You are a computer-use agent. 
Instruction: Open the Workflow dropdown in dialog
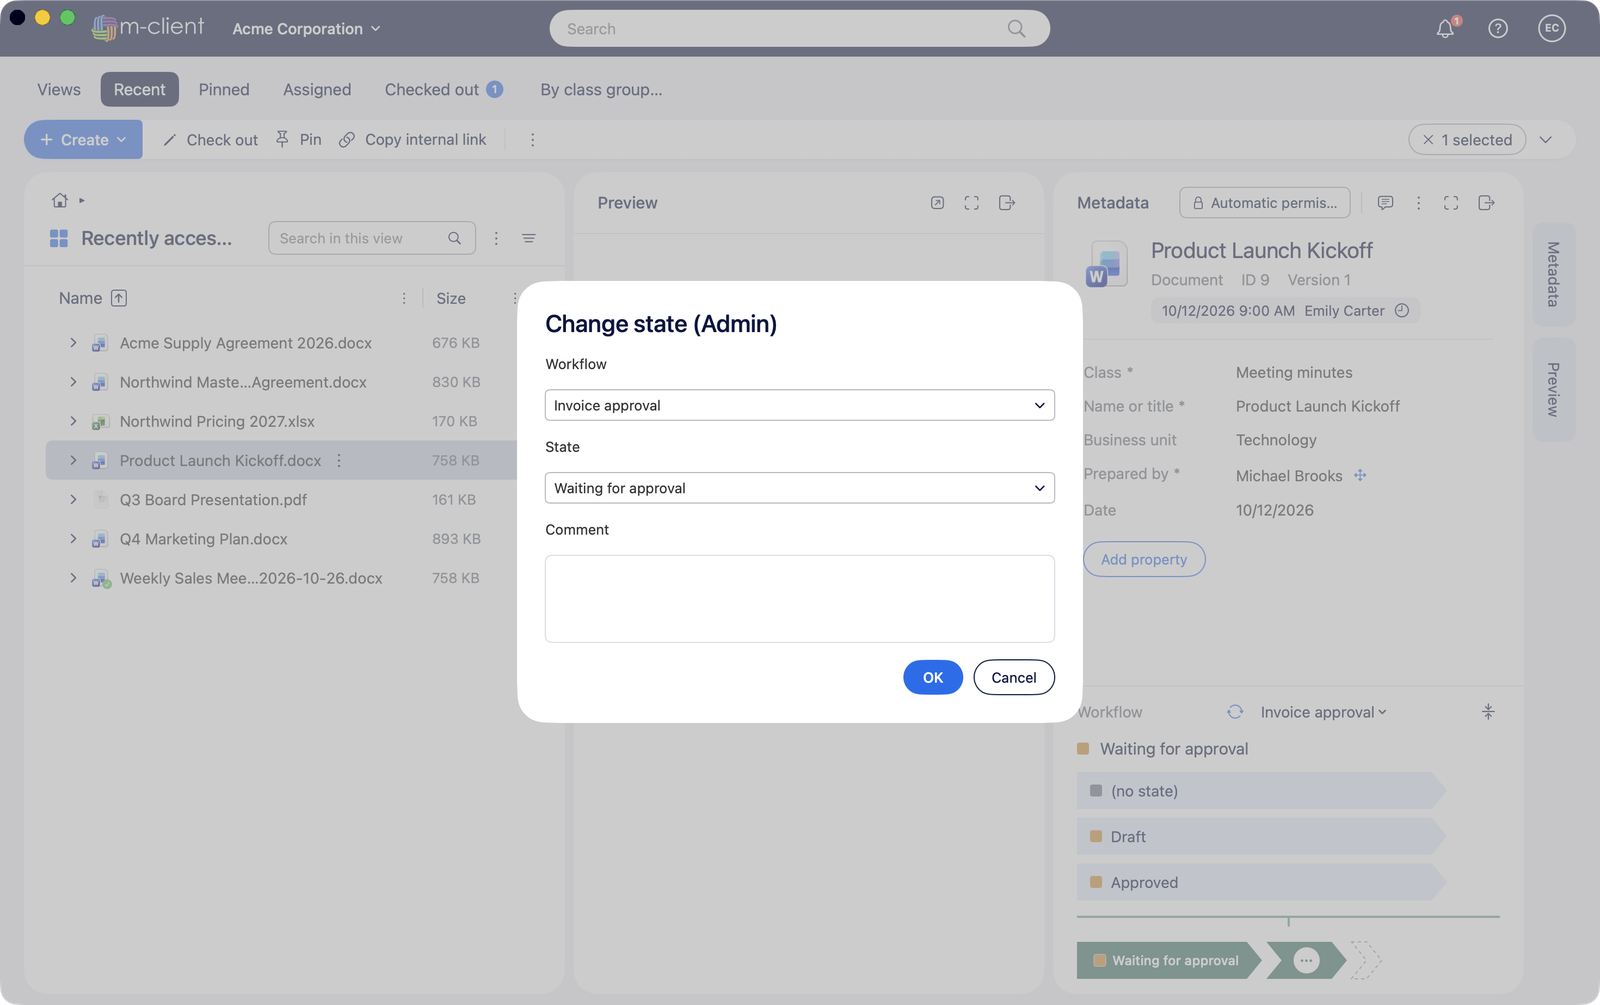(x=800, y=405)
